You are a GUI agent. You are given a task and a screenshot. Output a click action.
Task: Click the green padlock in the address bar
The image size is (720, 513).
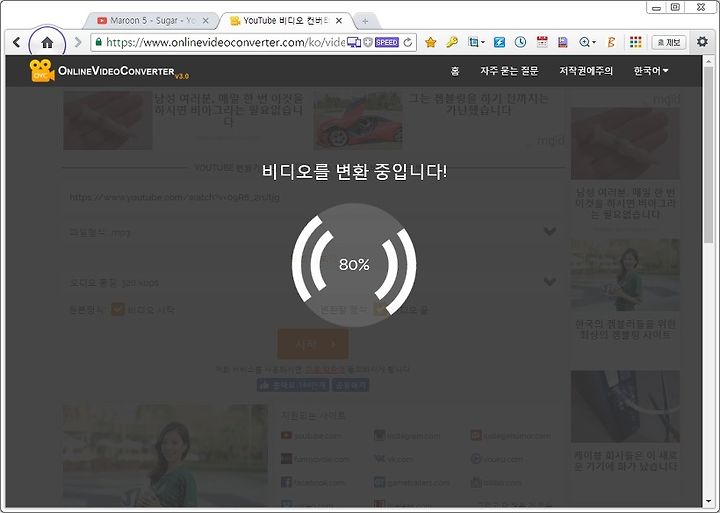(x=98, y=42)
